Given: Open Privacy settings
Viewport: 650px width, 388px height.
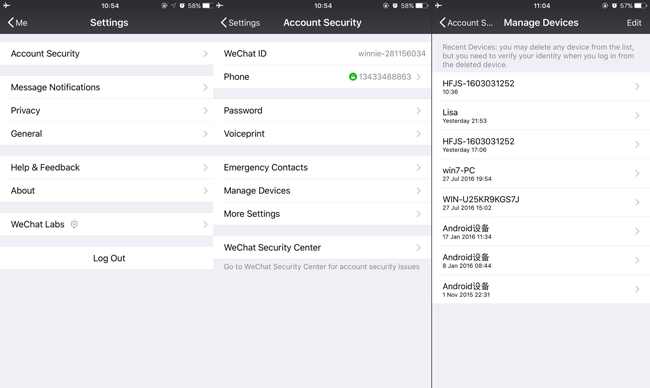Looking at the screenshot, I should [107, 111].
